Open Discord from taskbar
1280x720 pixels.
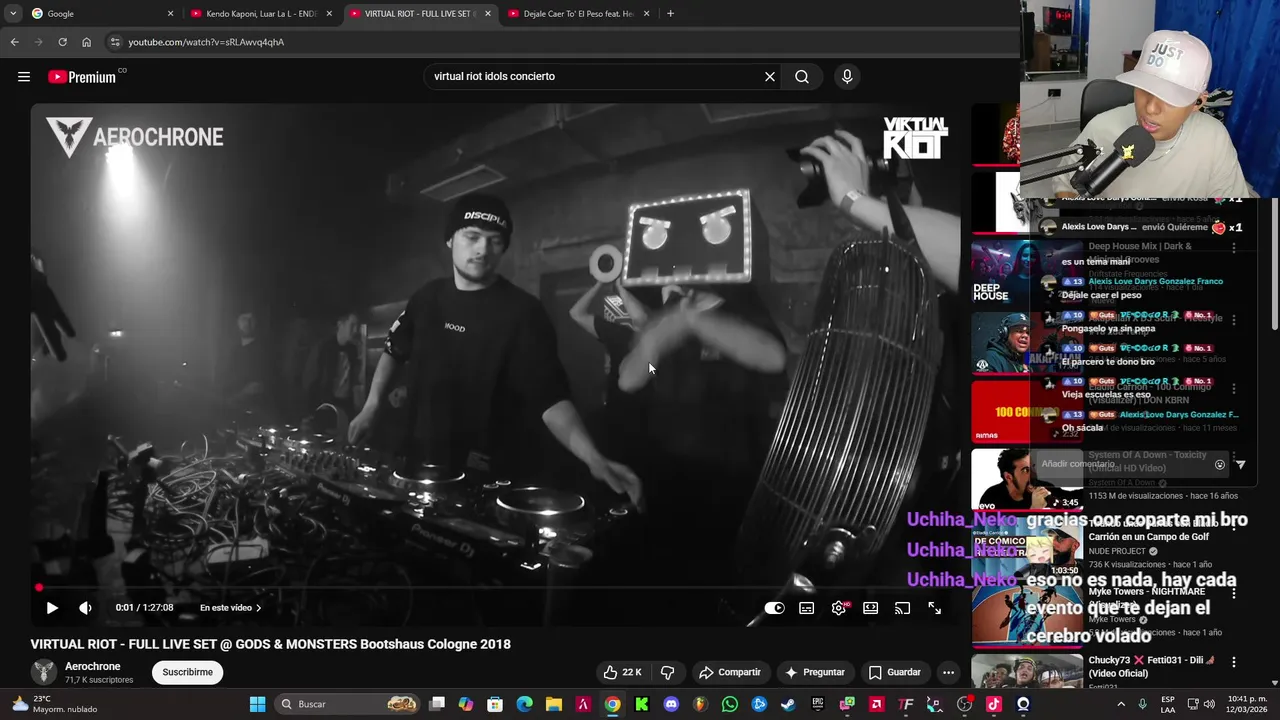tap(671, 704)
